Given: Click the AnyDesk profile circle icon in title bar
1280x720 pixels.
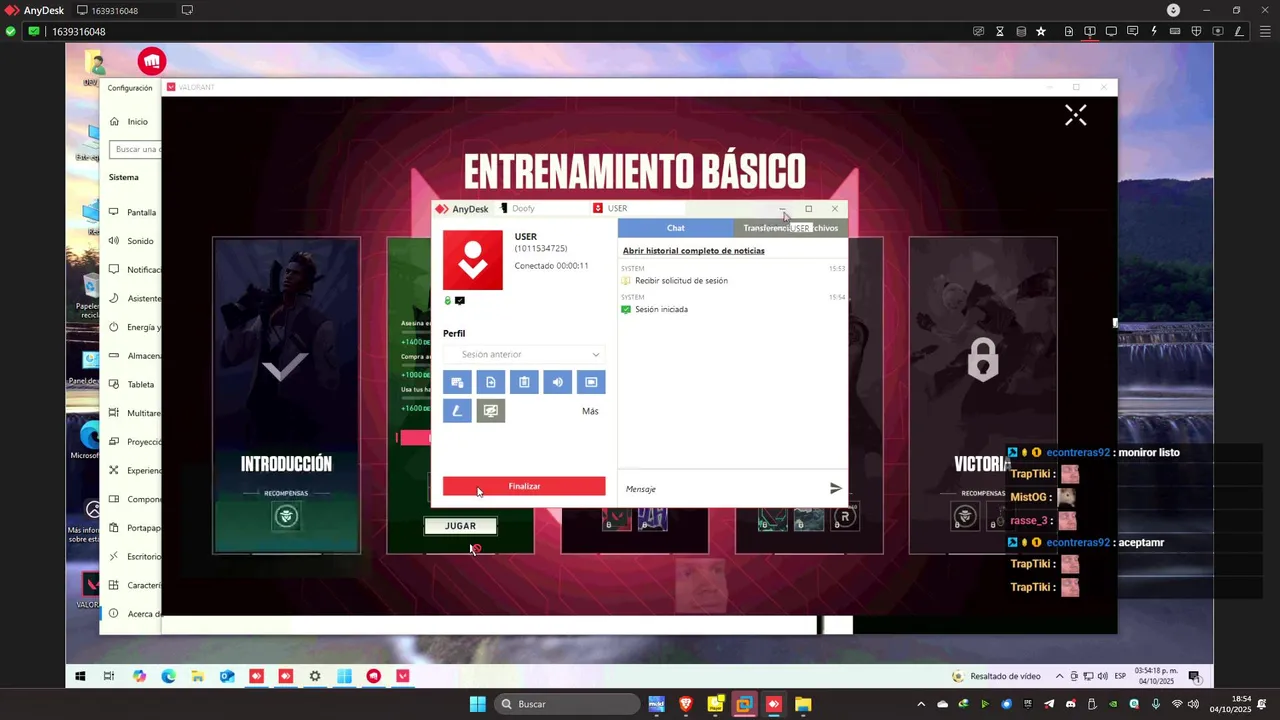Looking at the screenshot, I should 1173,10.
